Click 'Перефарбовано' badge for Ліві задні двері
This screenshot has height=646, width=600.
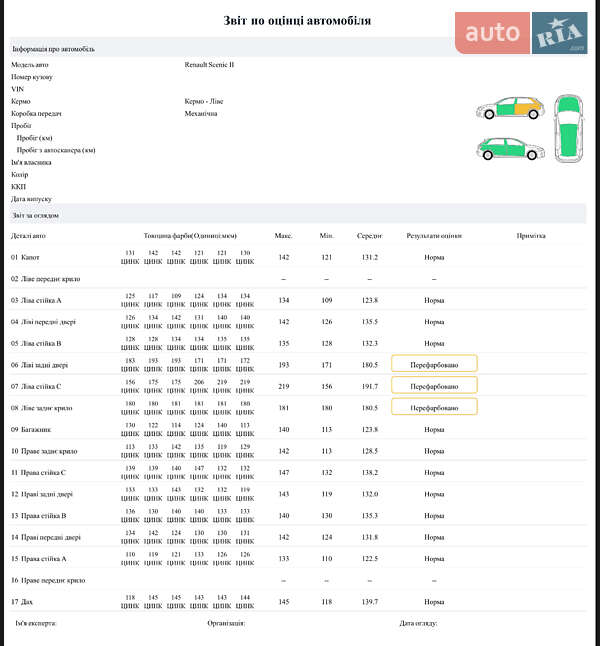[x=434, y=365]
